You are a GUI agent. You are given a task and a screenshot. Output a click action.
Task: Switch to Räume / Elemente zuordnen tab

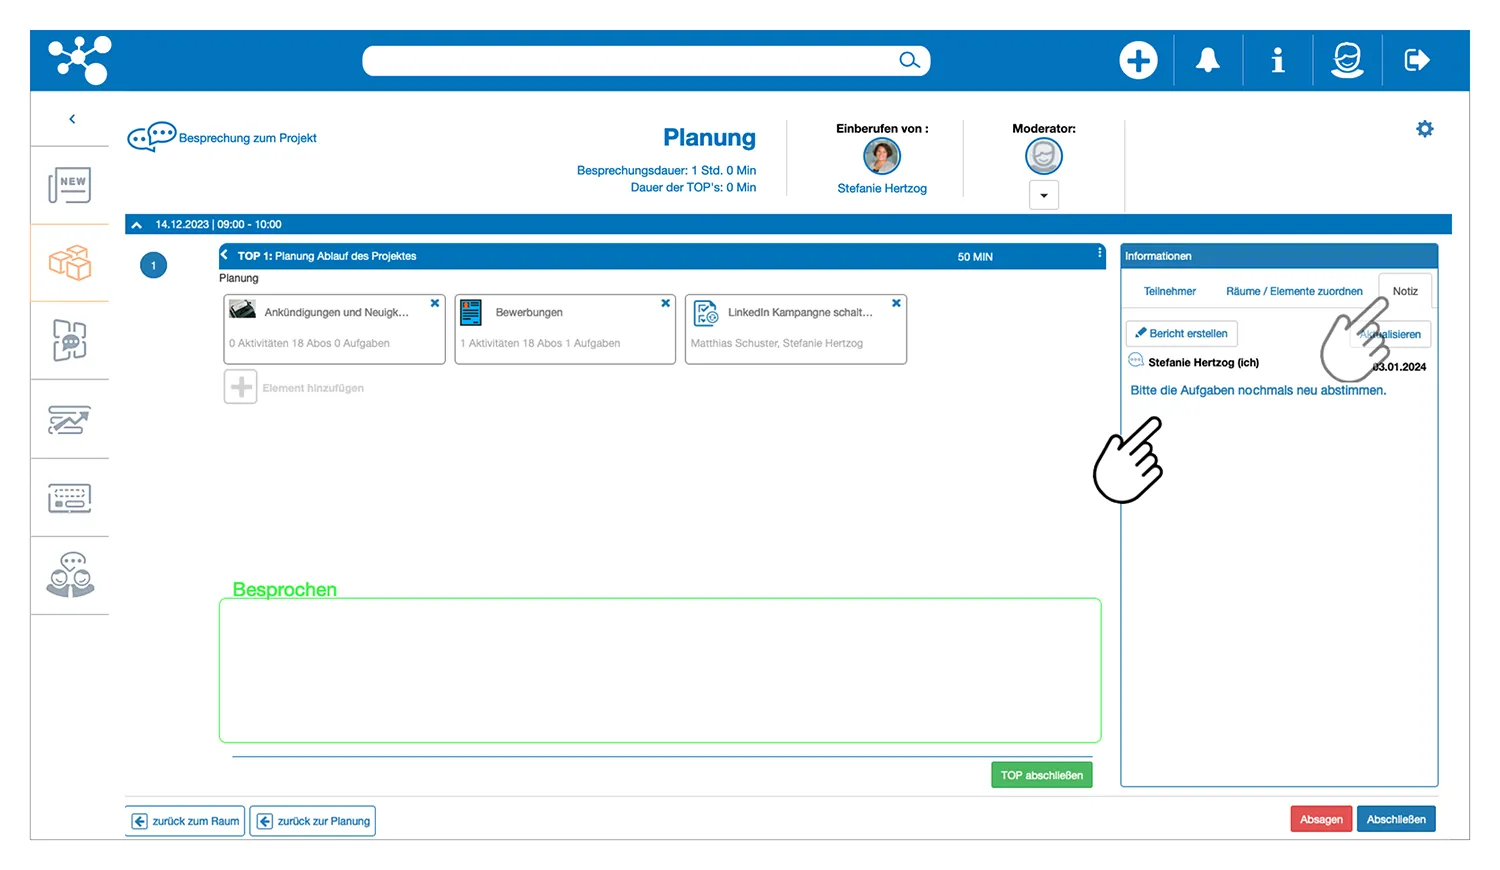point(1294,291)
